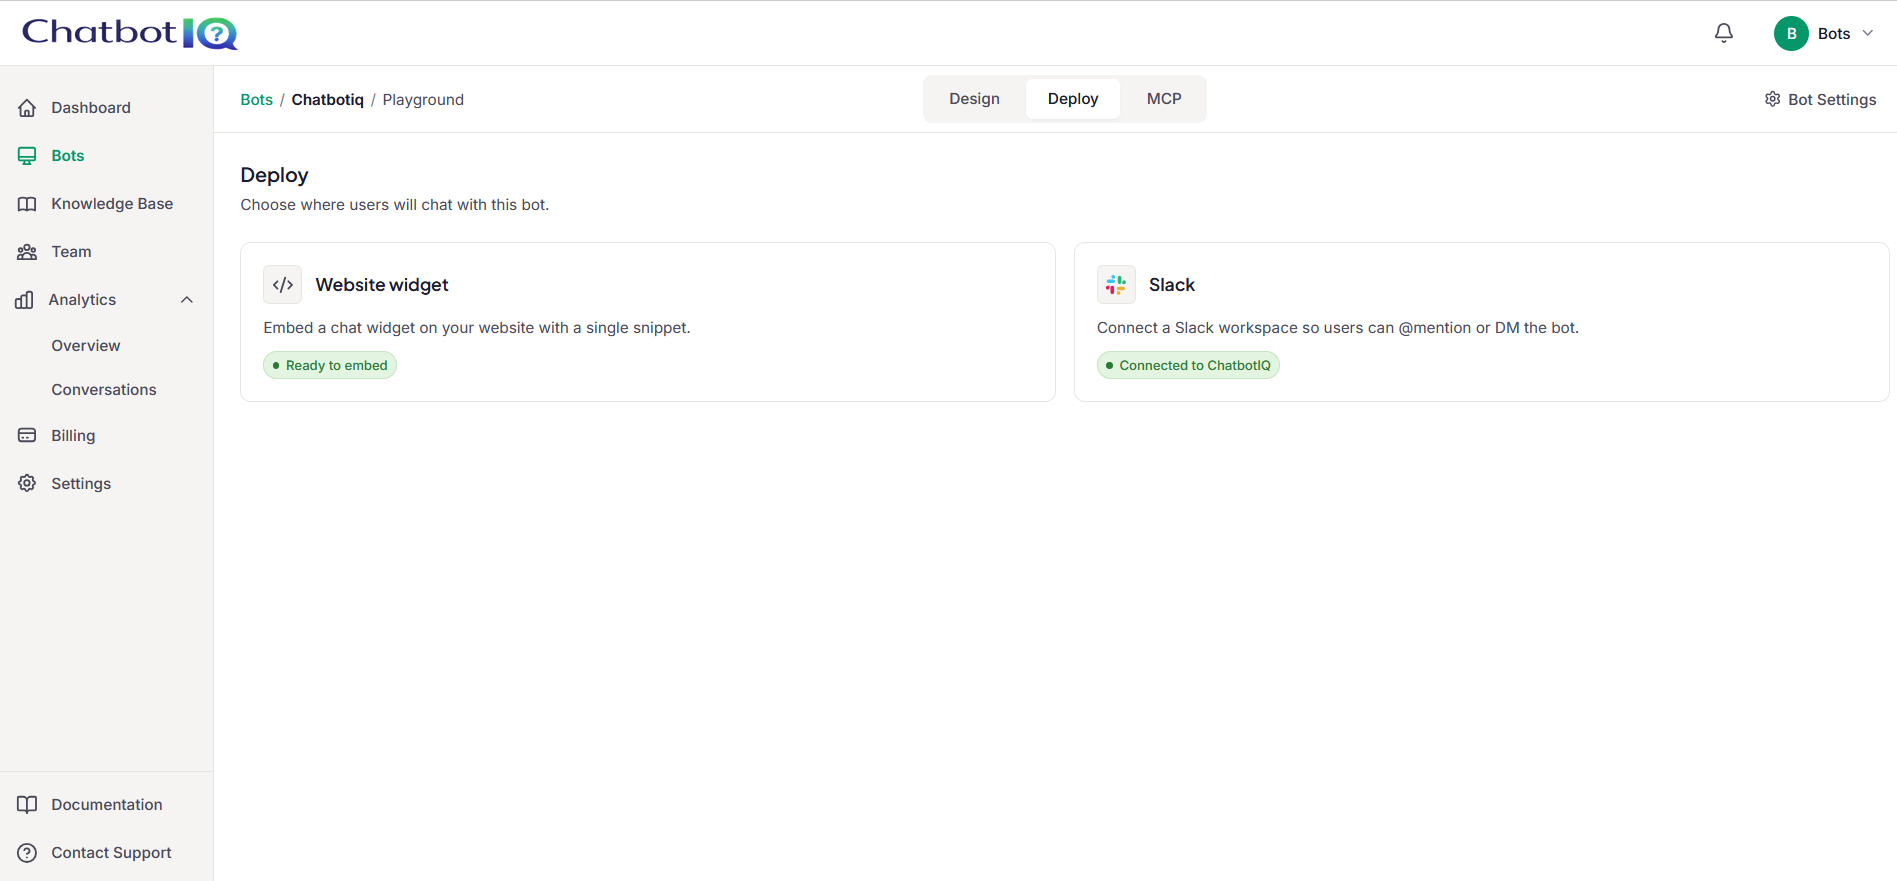This screenshot has height=881, width=1897.
Task: Click the Chatbotiq breadcrumb
Action: [327, 100]
